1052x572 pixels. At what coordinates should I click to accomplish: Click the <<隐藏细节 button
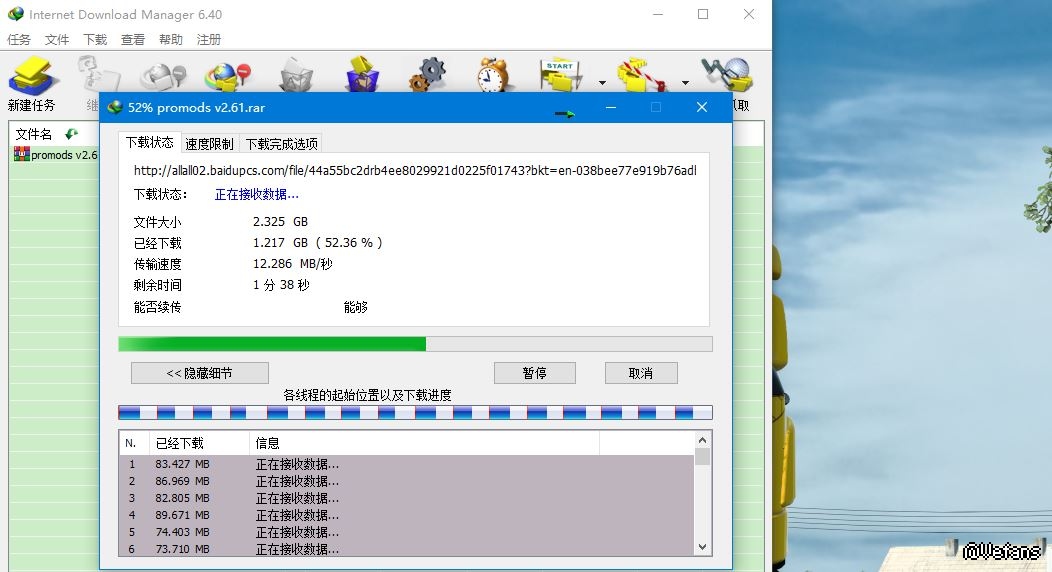pyautogui.click(x=200, y=373)
